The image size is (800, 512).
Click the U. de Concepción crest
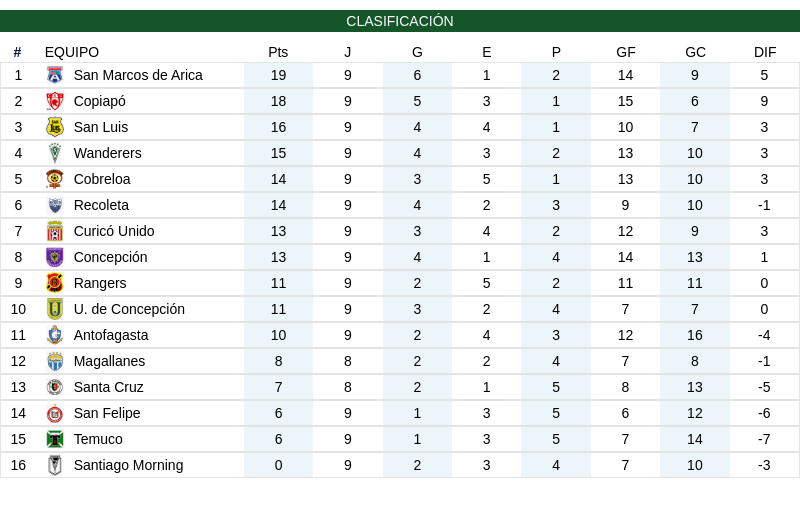(55, 309)
